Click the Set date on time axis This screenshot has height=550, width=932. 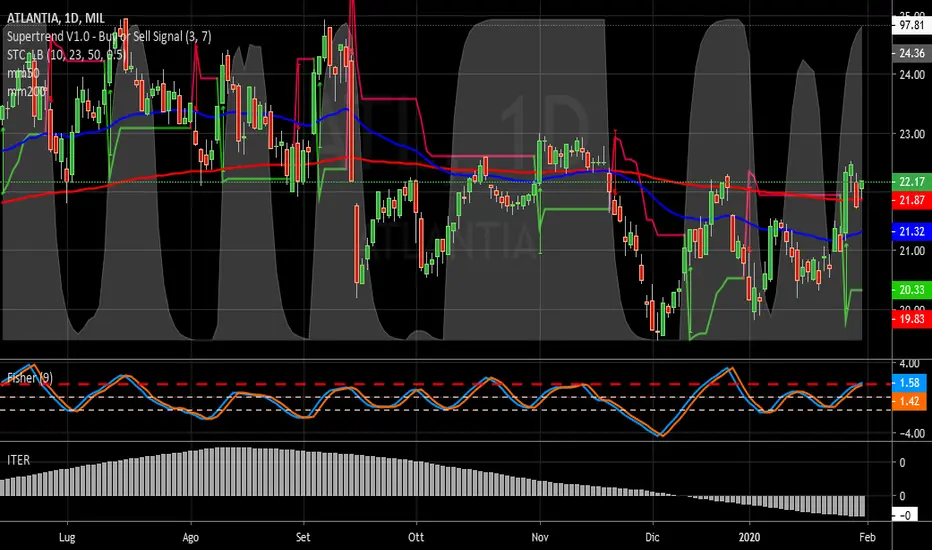tap(303, 537)
